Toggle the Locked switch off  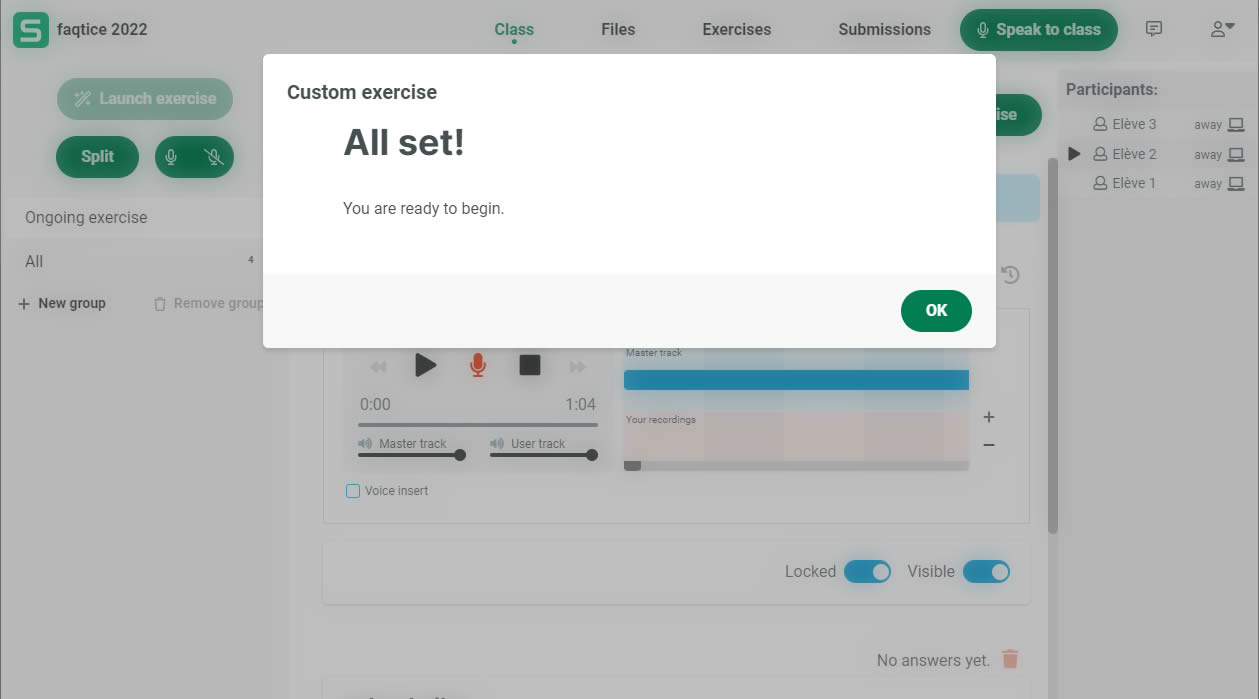click(867, 572)
